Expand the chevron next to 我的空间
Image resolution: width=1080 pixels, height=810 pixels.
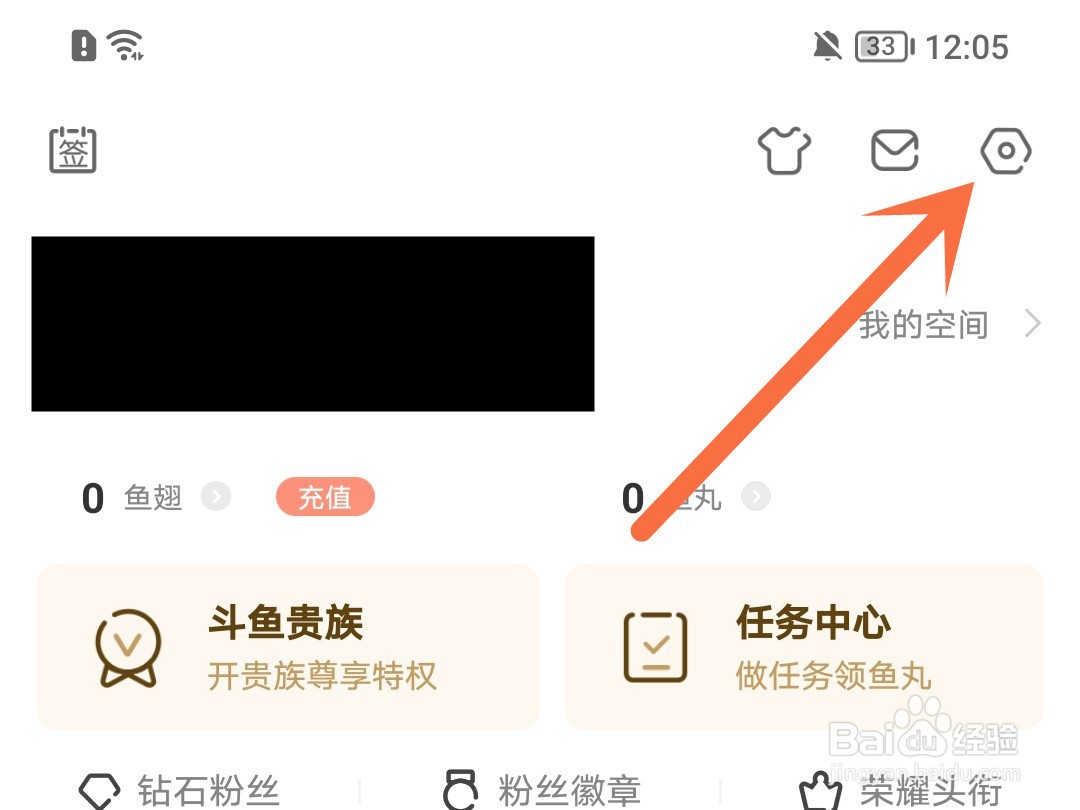(1032, 323)
